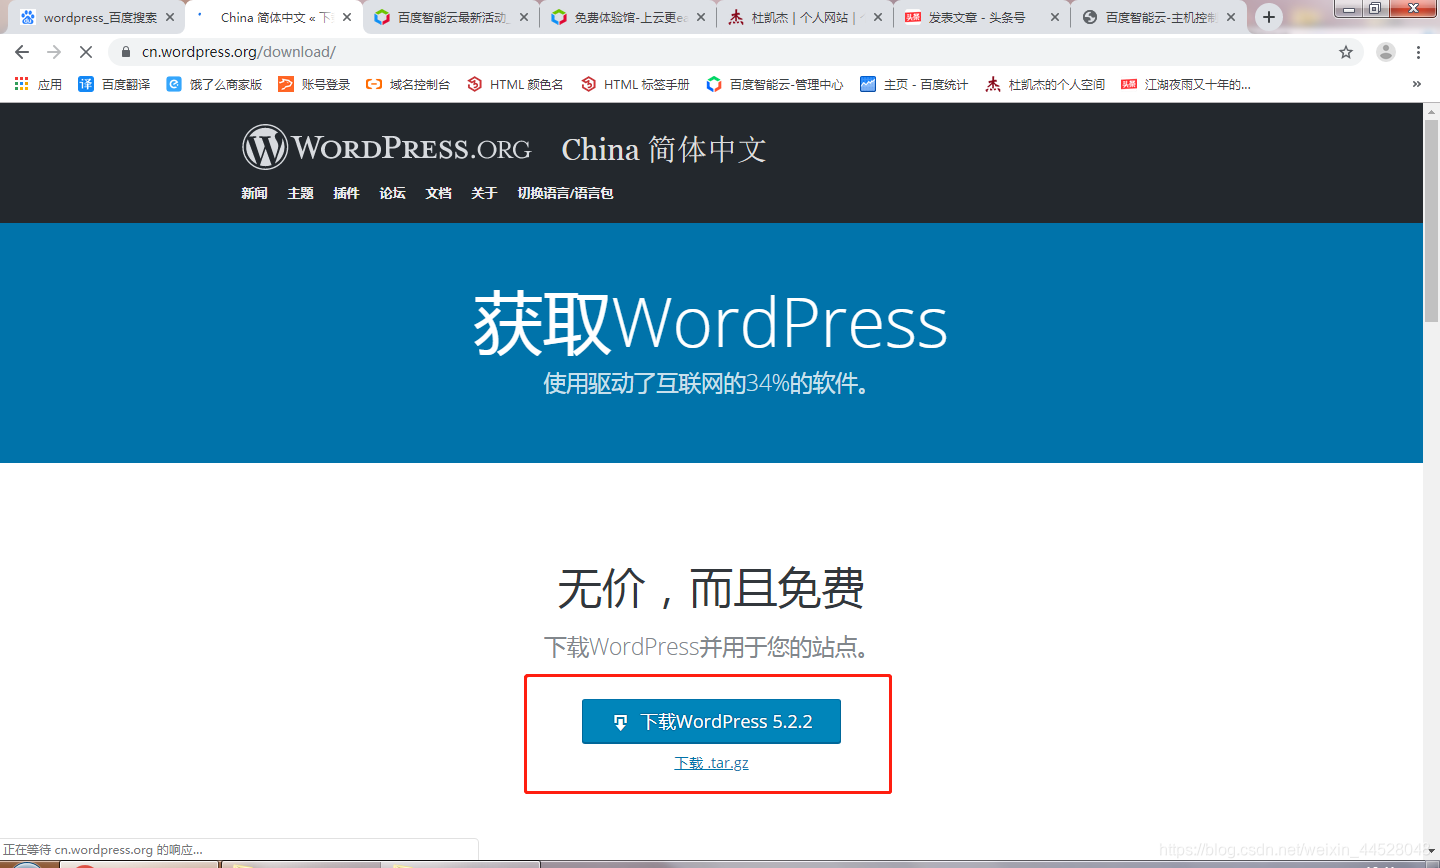Close the 免费体验馆 tab
Screen dimensions: 1440x868
(x=701, y=17)
